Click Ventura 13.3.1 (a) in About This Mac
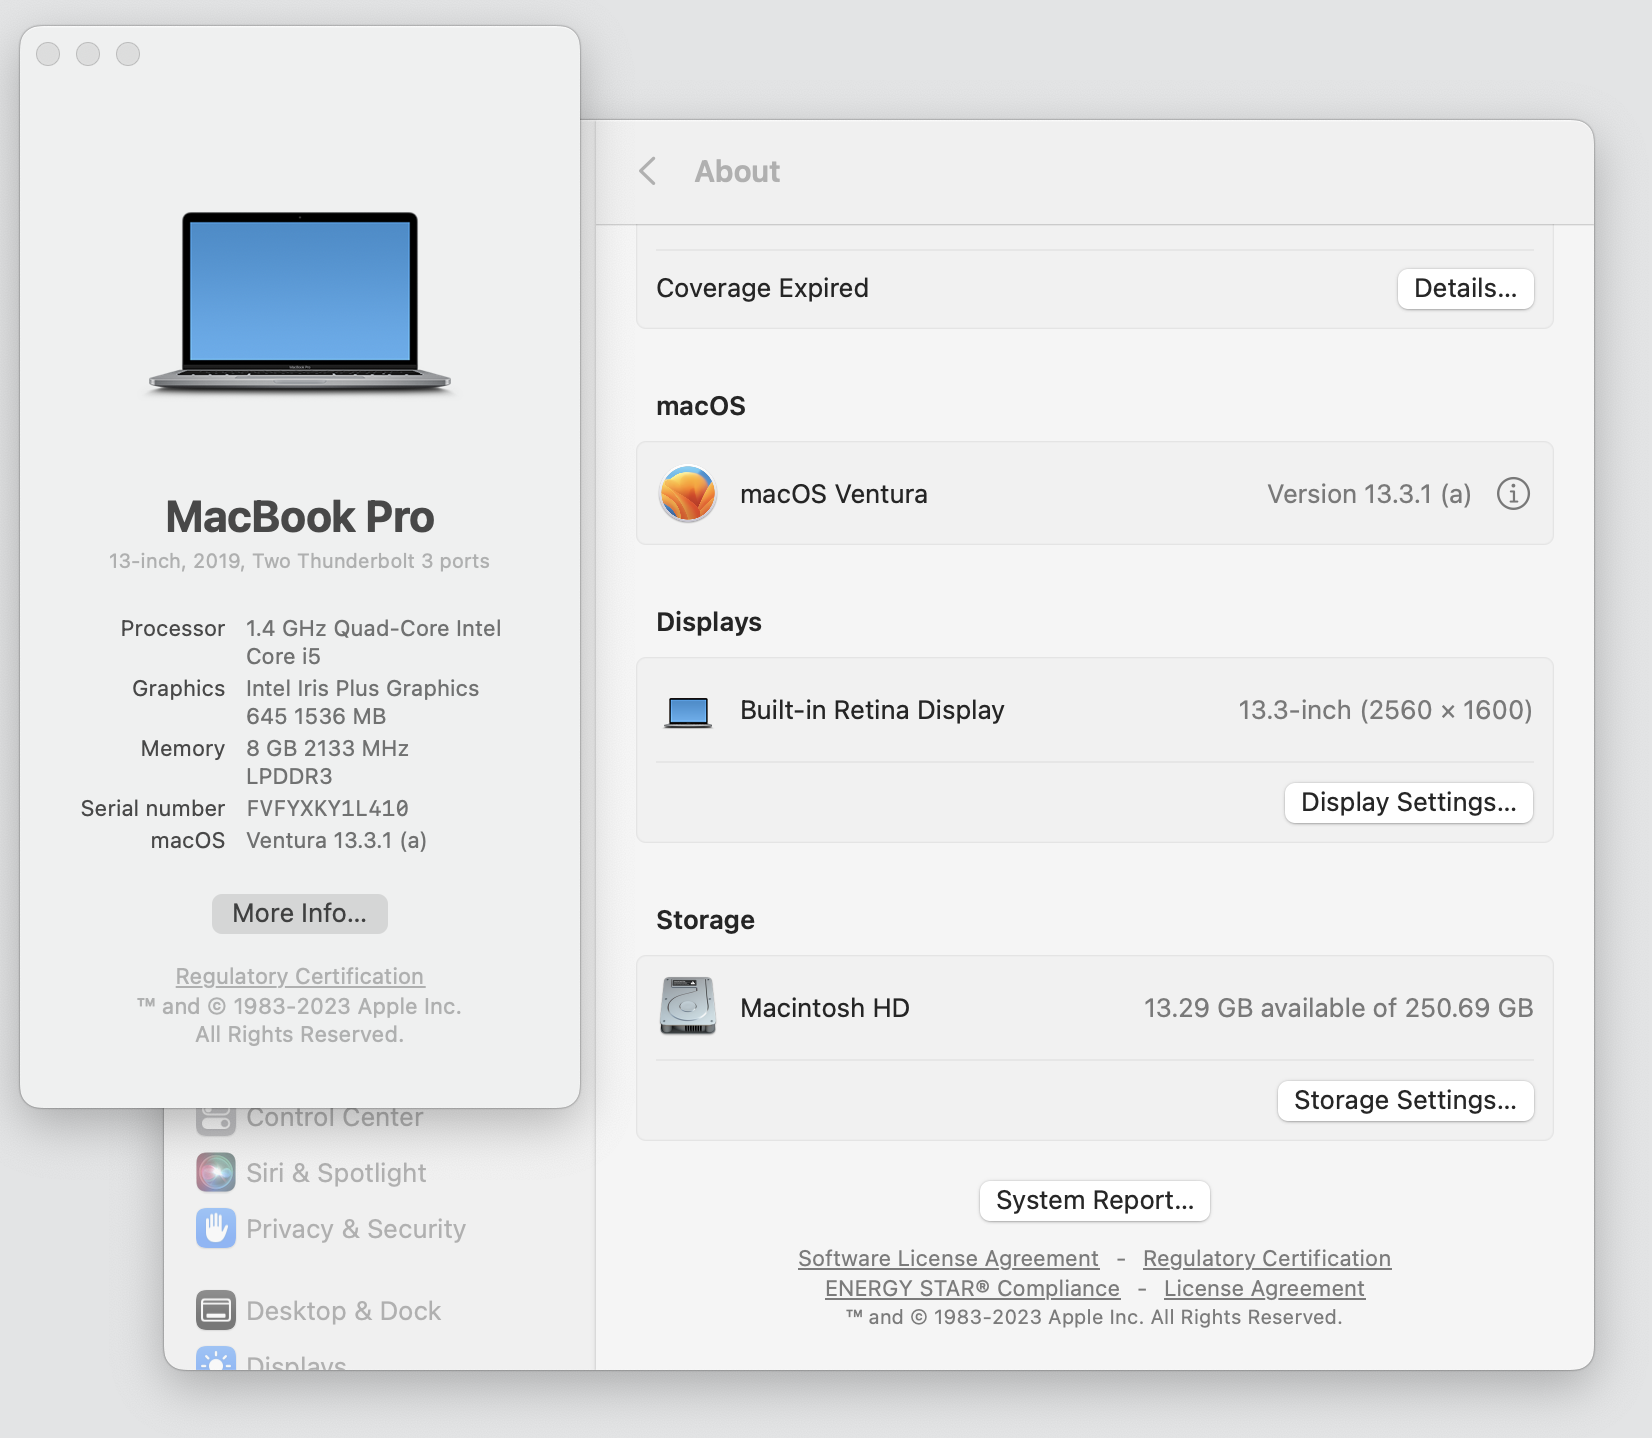This screenshot has width=1652, height=1438. (x=336, y=840)
